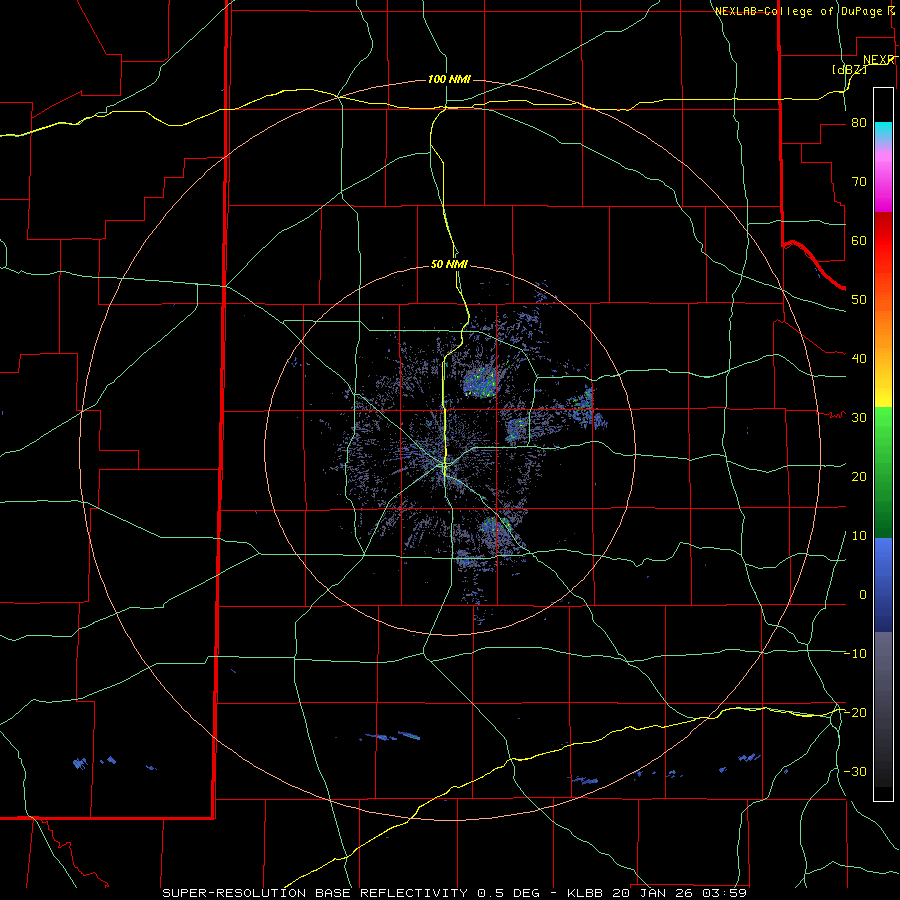This screenshot has width=900, height=900.
Task: Click the NEXLAB-College of DuPage credit text
Action: pos(804,11)
